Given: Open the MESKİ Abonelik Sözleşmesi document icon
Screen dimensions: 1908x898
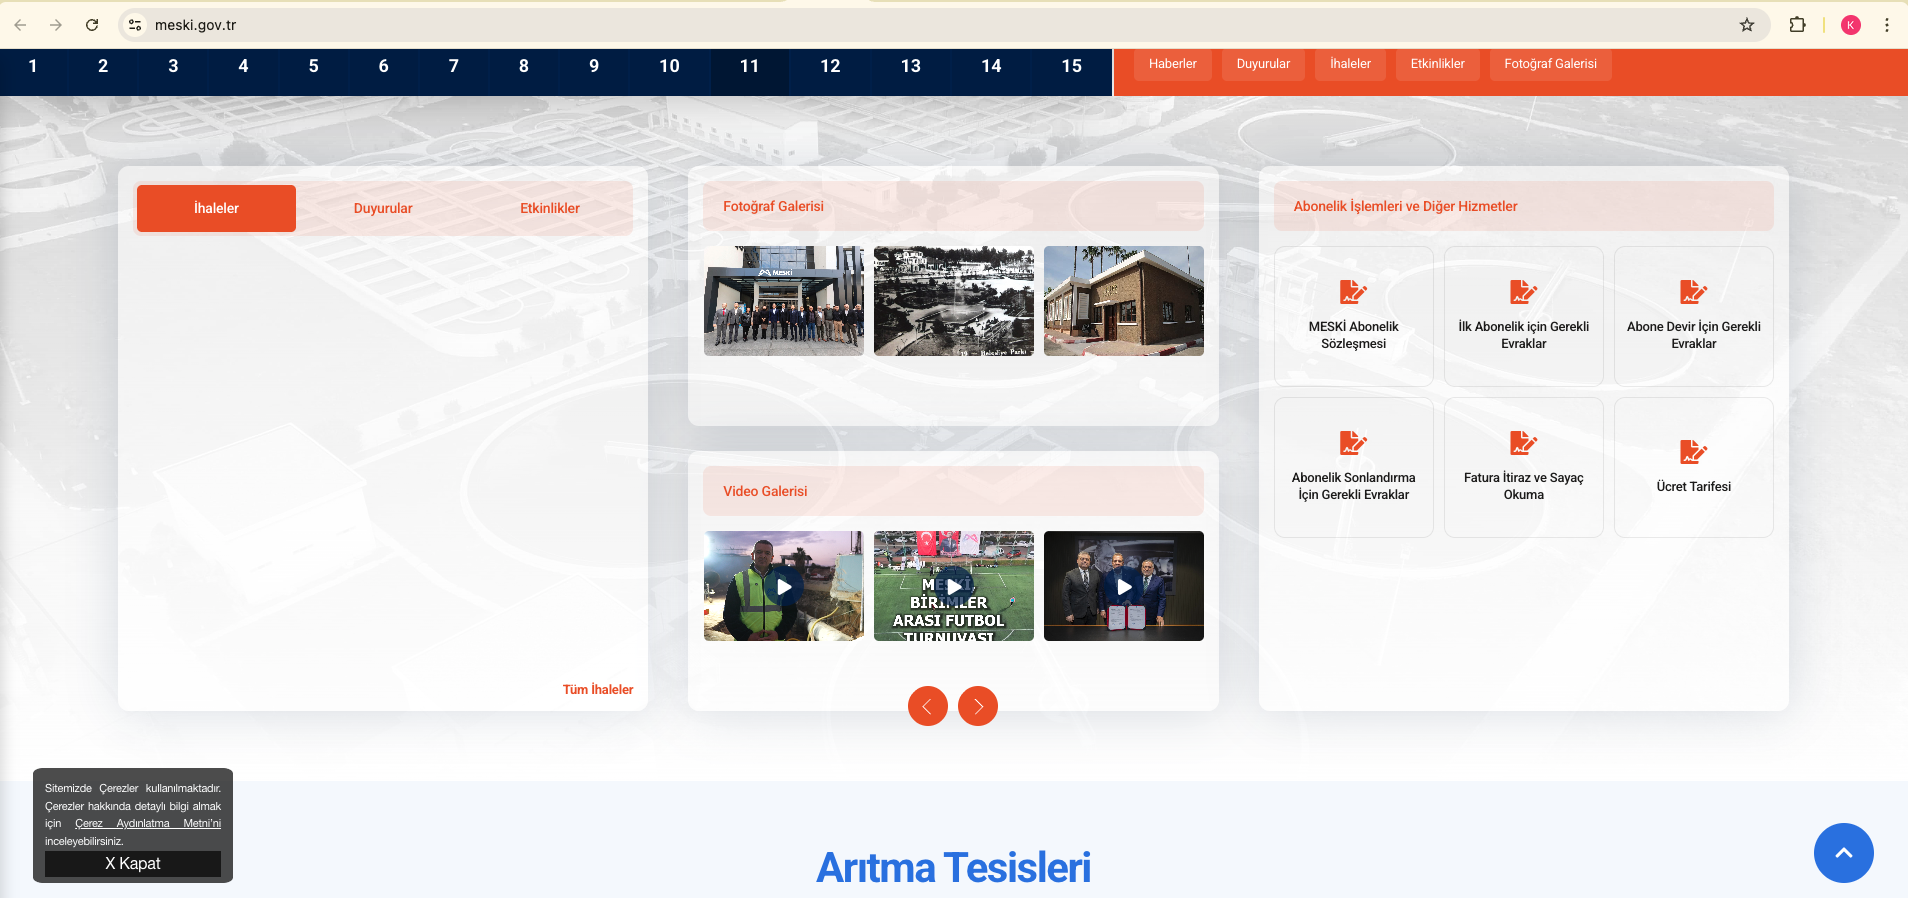Looking at the screenshot, I should click(x=1353, y=292).
